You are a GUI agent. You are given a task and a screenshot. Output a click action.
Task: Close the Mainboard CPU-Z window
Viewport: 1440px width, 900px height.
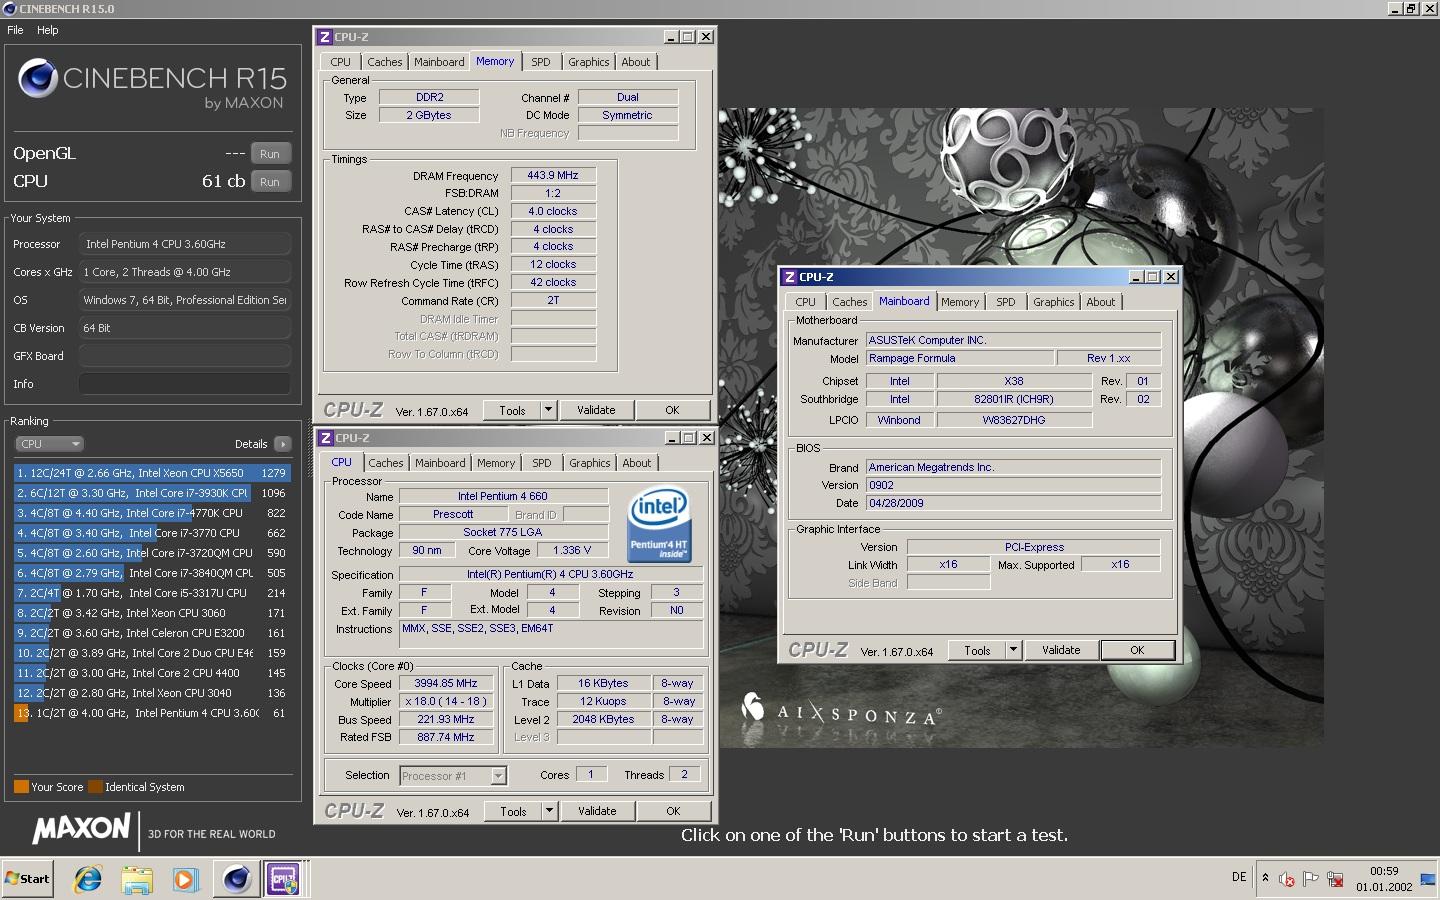[1171, 277]
